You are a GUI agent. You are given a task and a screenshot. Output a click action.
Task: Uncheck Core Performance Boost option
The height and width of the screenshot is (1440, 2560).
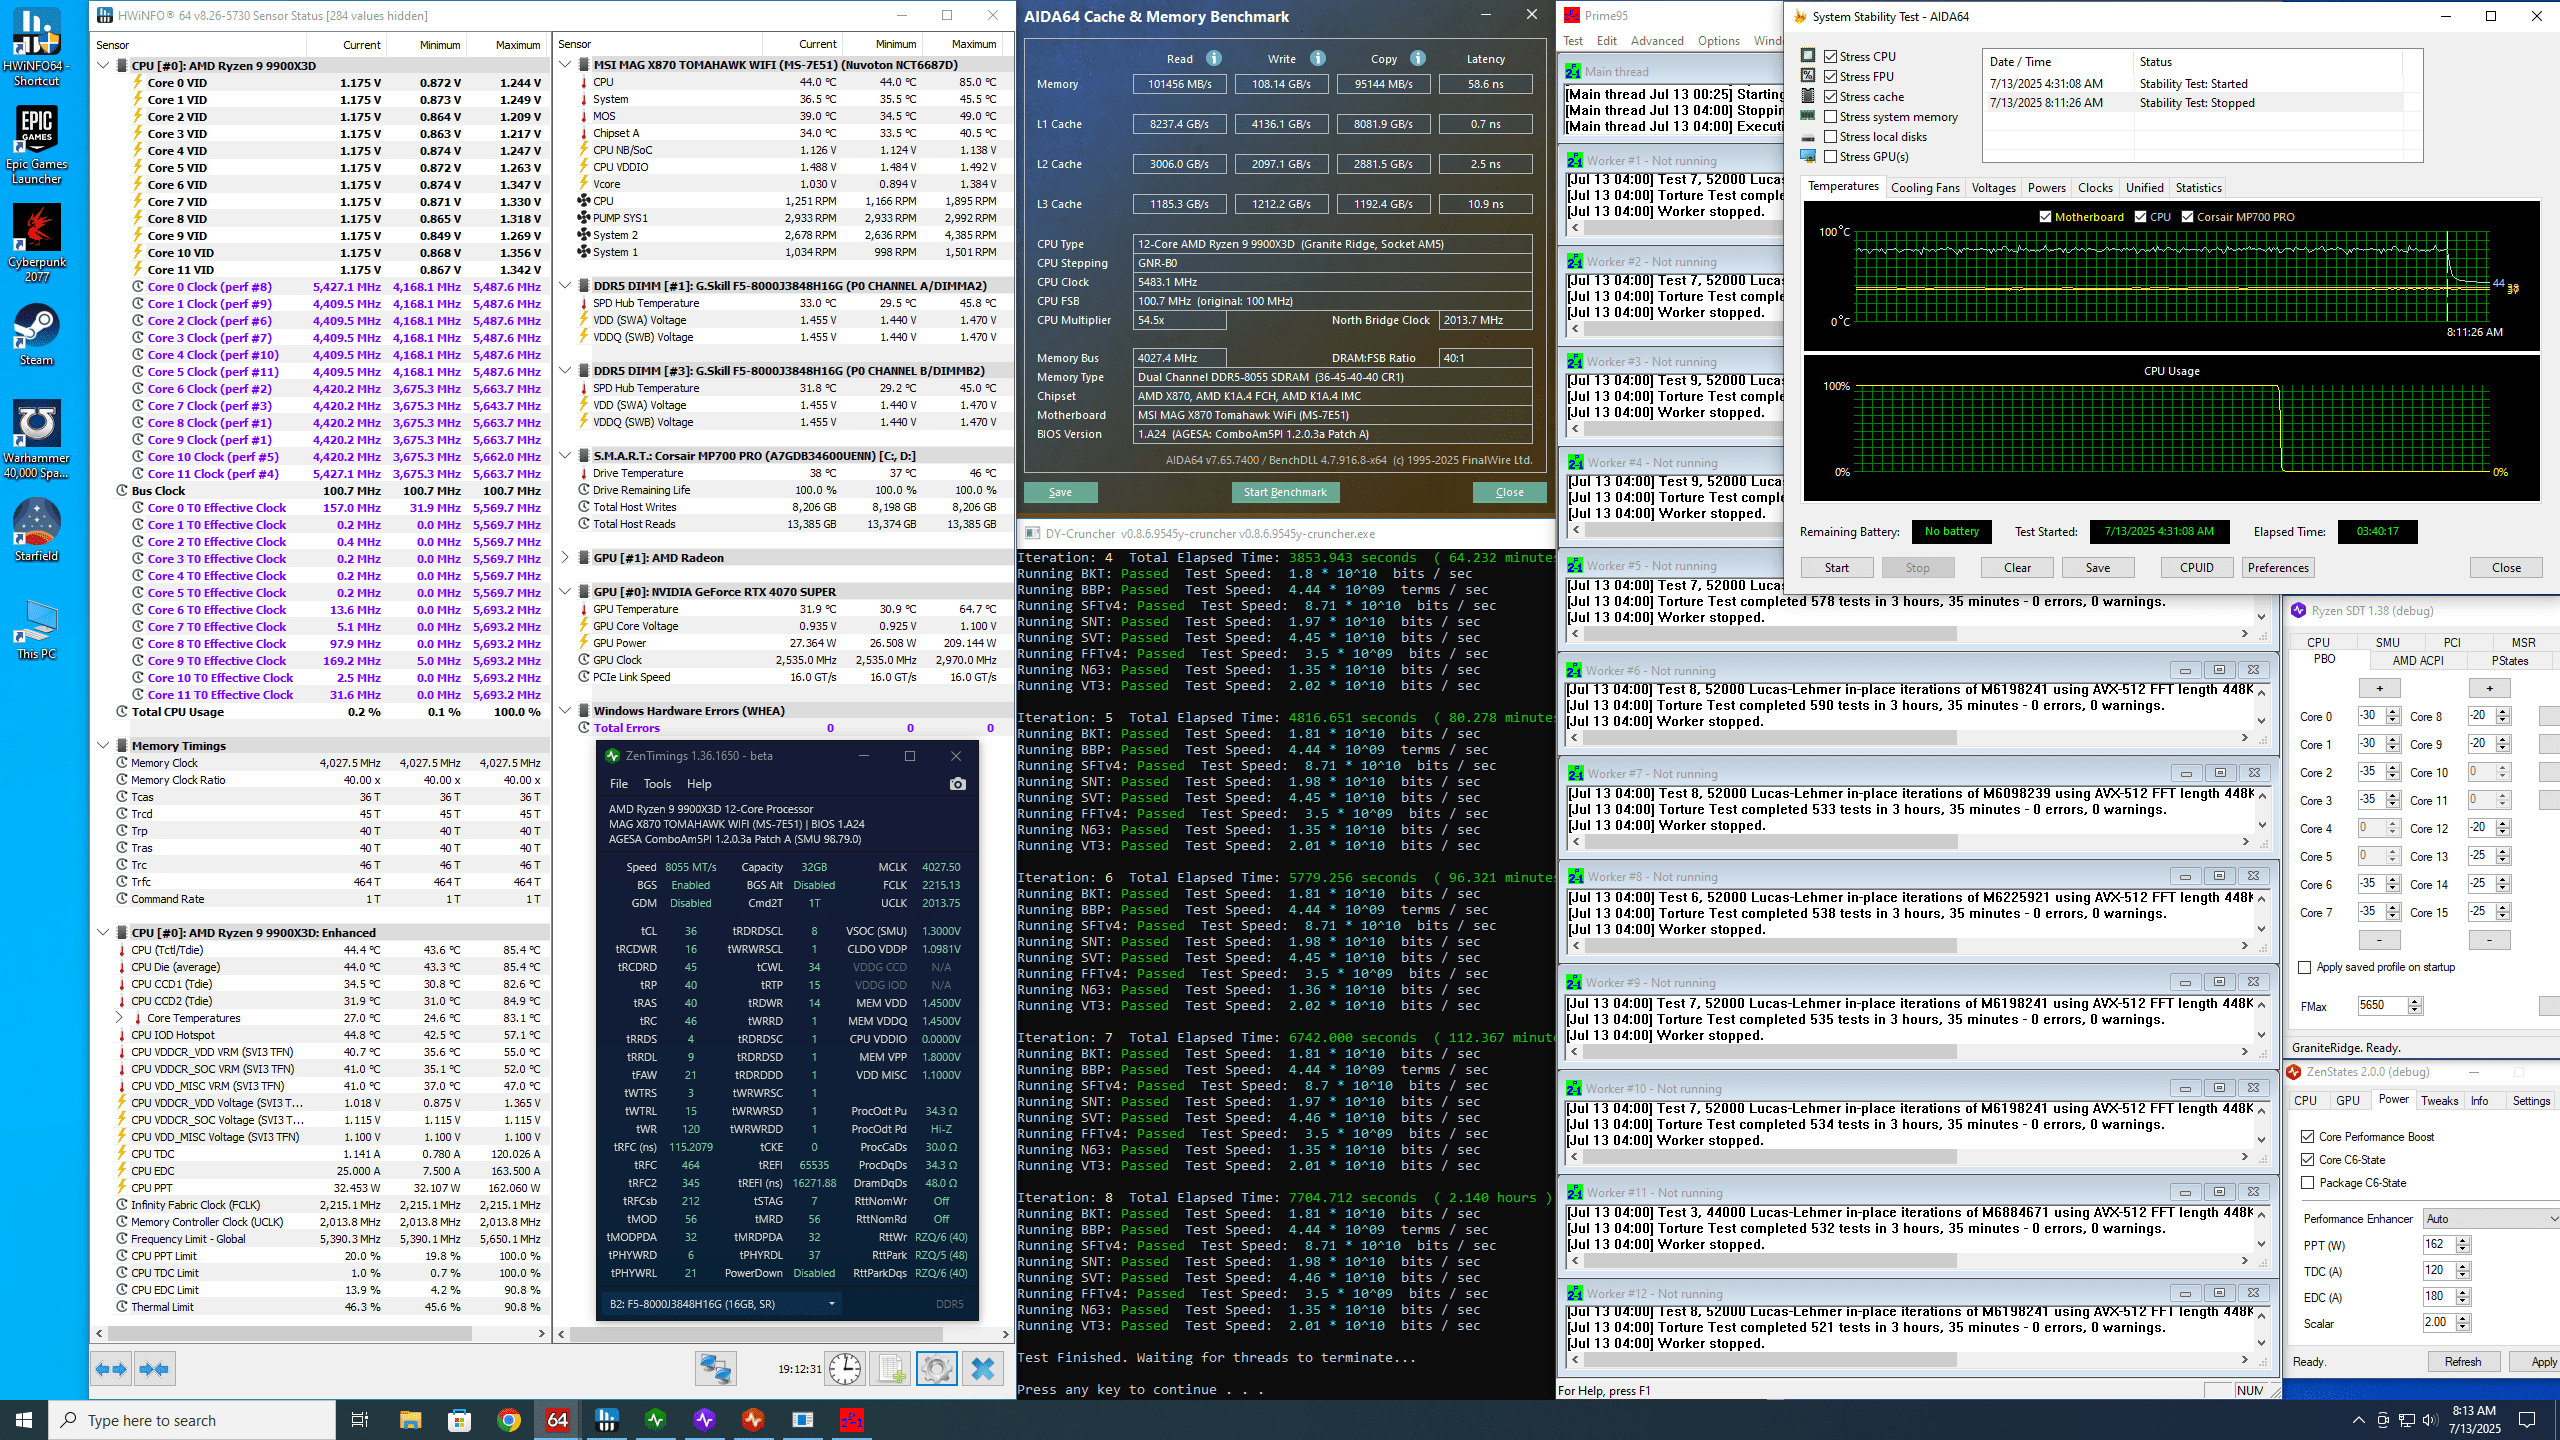2308,1137
